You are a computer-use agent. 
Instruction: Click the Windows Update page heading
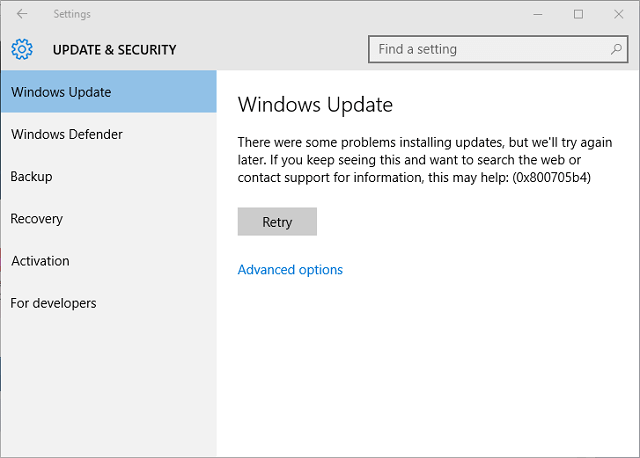(315, 105)
